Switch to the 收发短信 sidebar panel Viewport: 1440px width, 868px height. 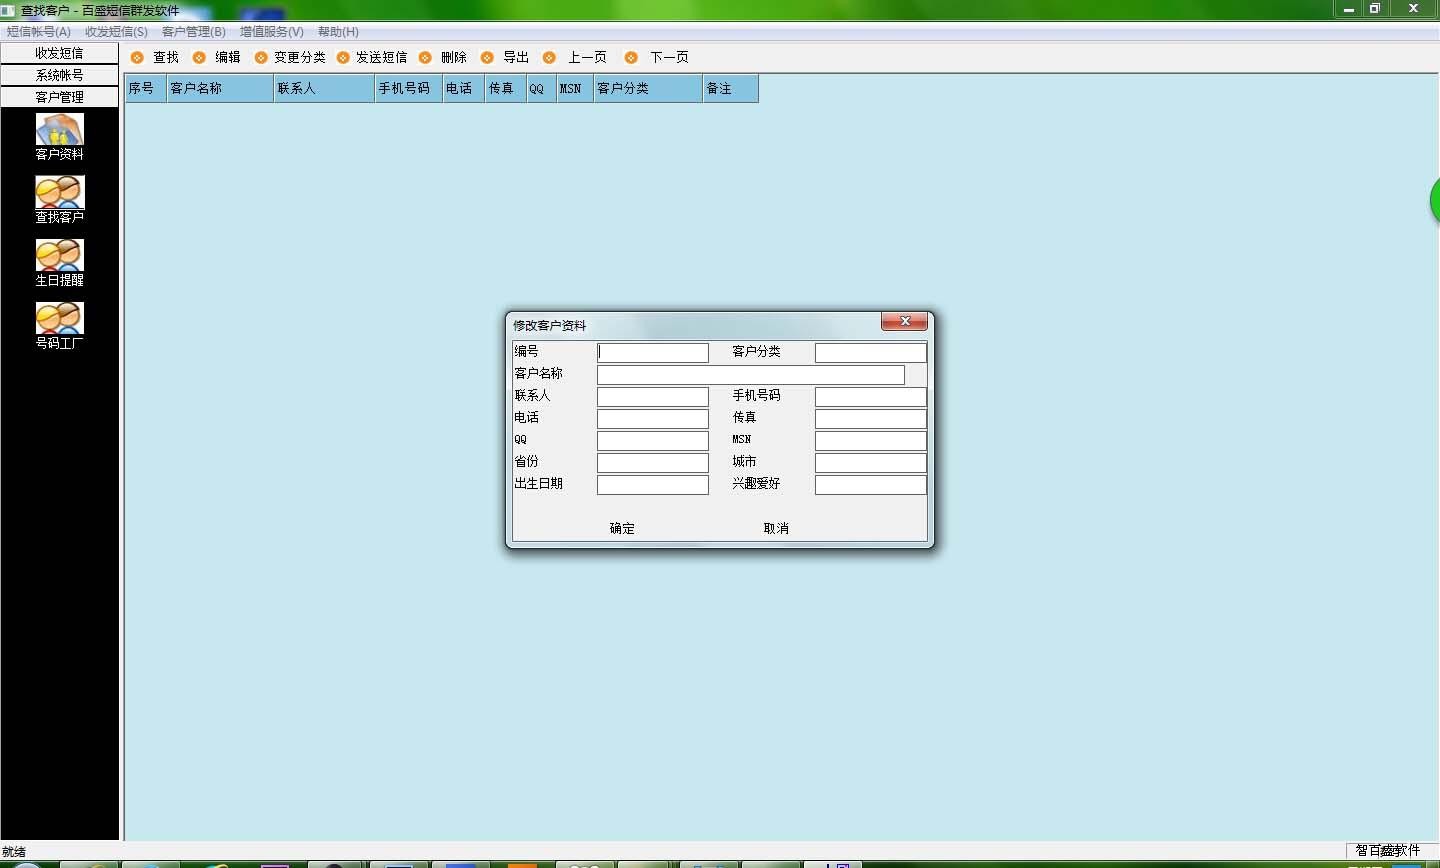click(60, 53)
